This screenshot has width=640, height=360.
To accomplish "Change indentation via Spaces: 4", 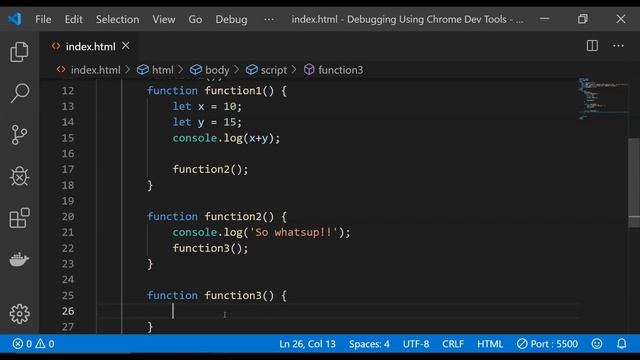I will pyautogui.click(x=369, y=344).
